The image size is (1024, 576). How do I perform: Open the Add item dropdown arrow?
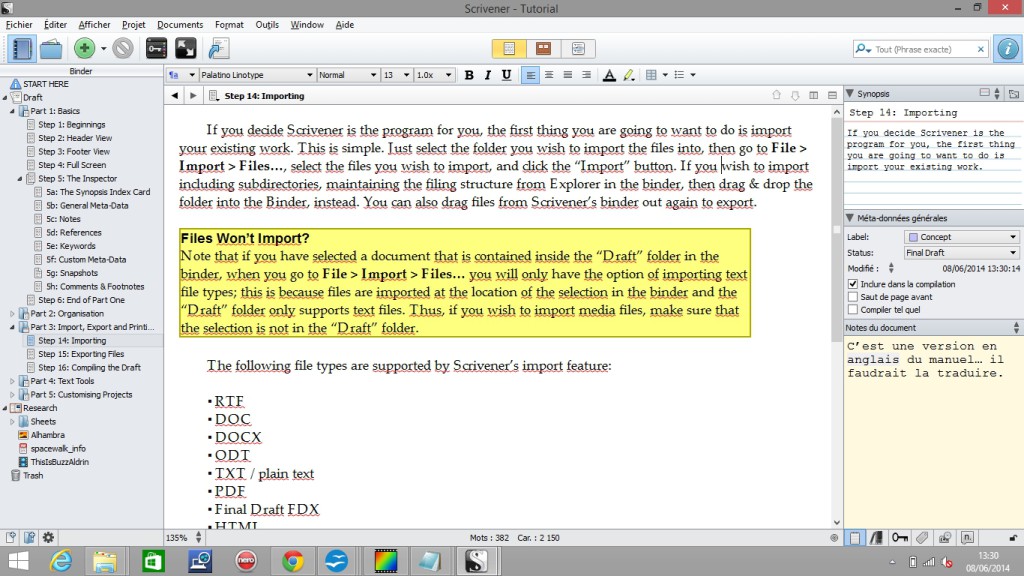(103, 49)
